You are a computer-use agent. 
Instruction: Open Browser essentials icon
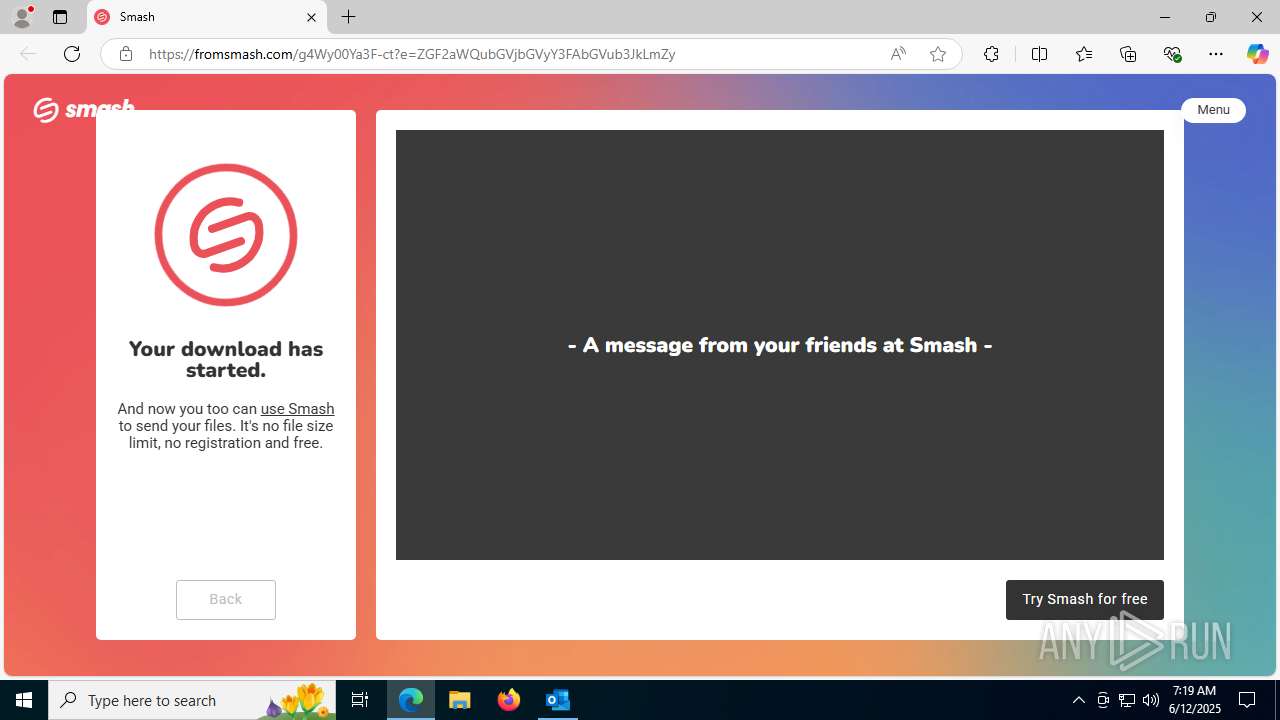pyautogui.click(x=1172, y=54)
